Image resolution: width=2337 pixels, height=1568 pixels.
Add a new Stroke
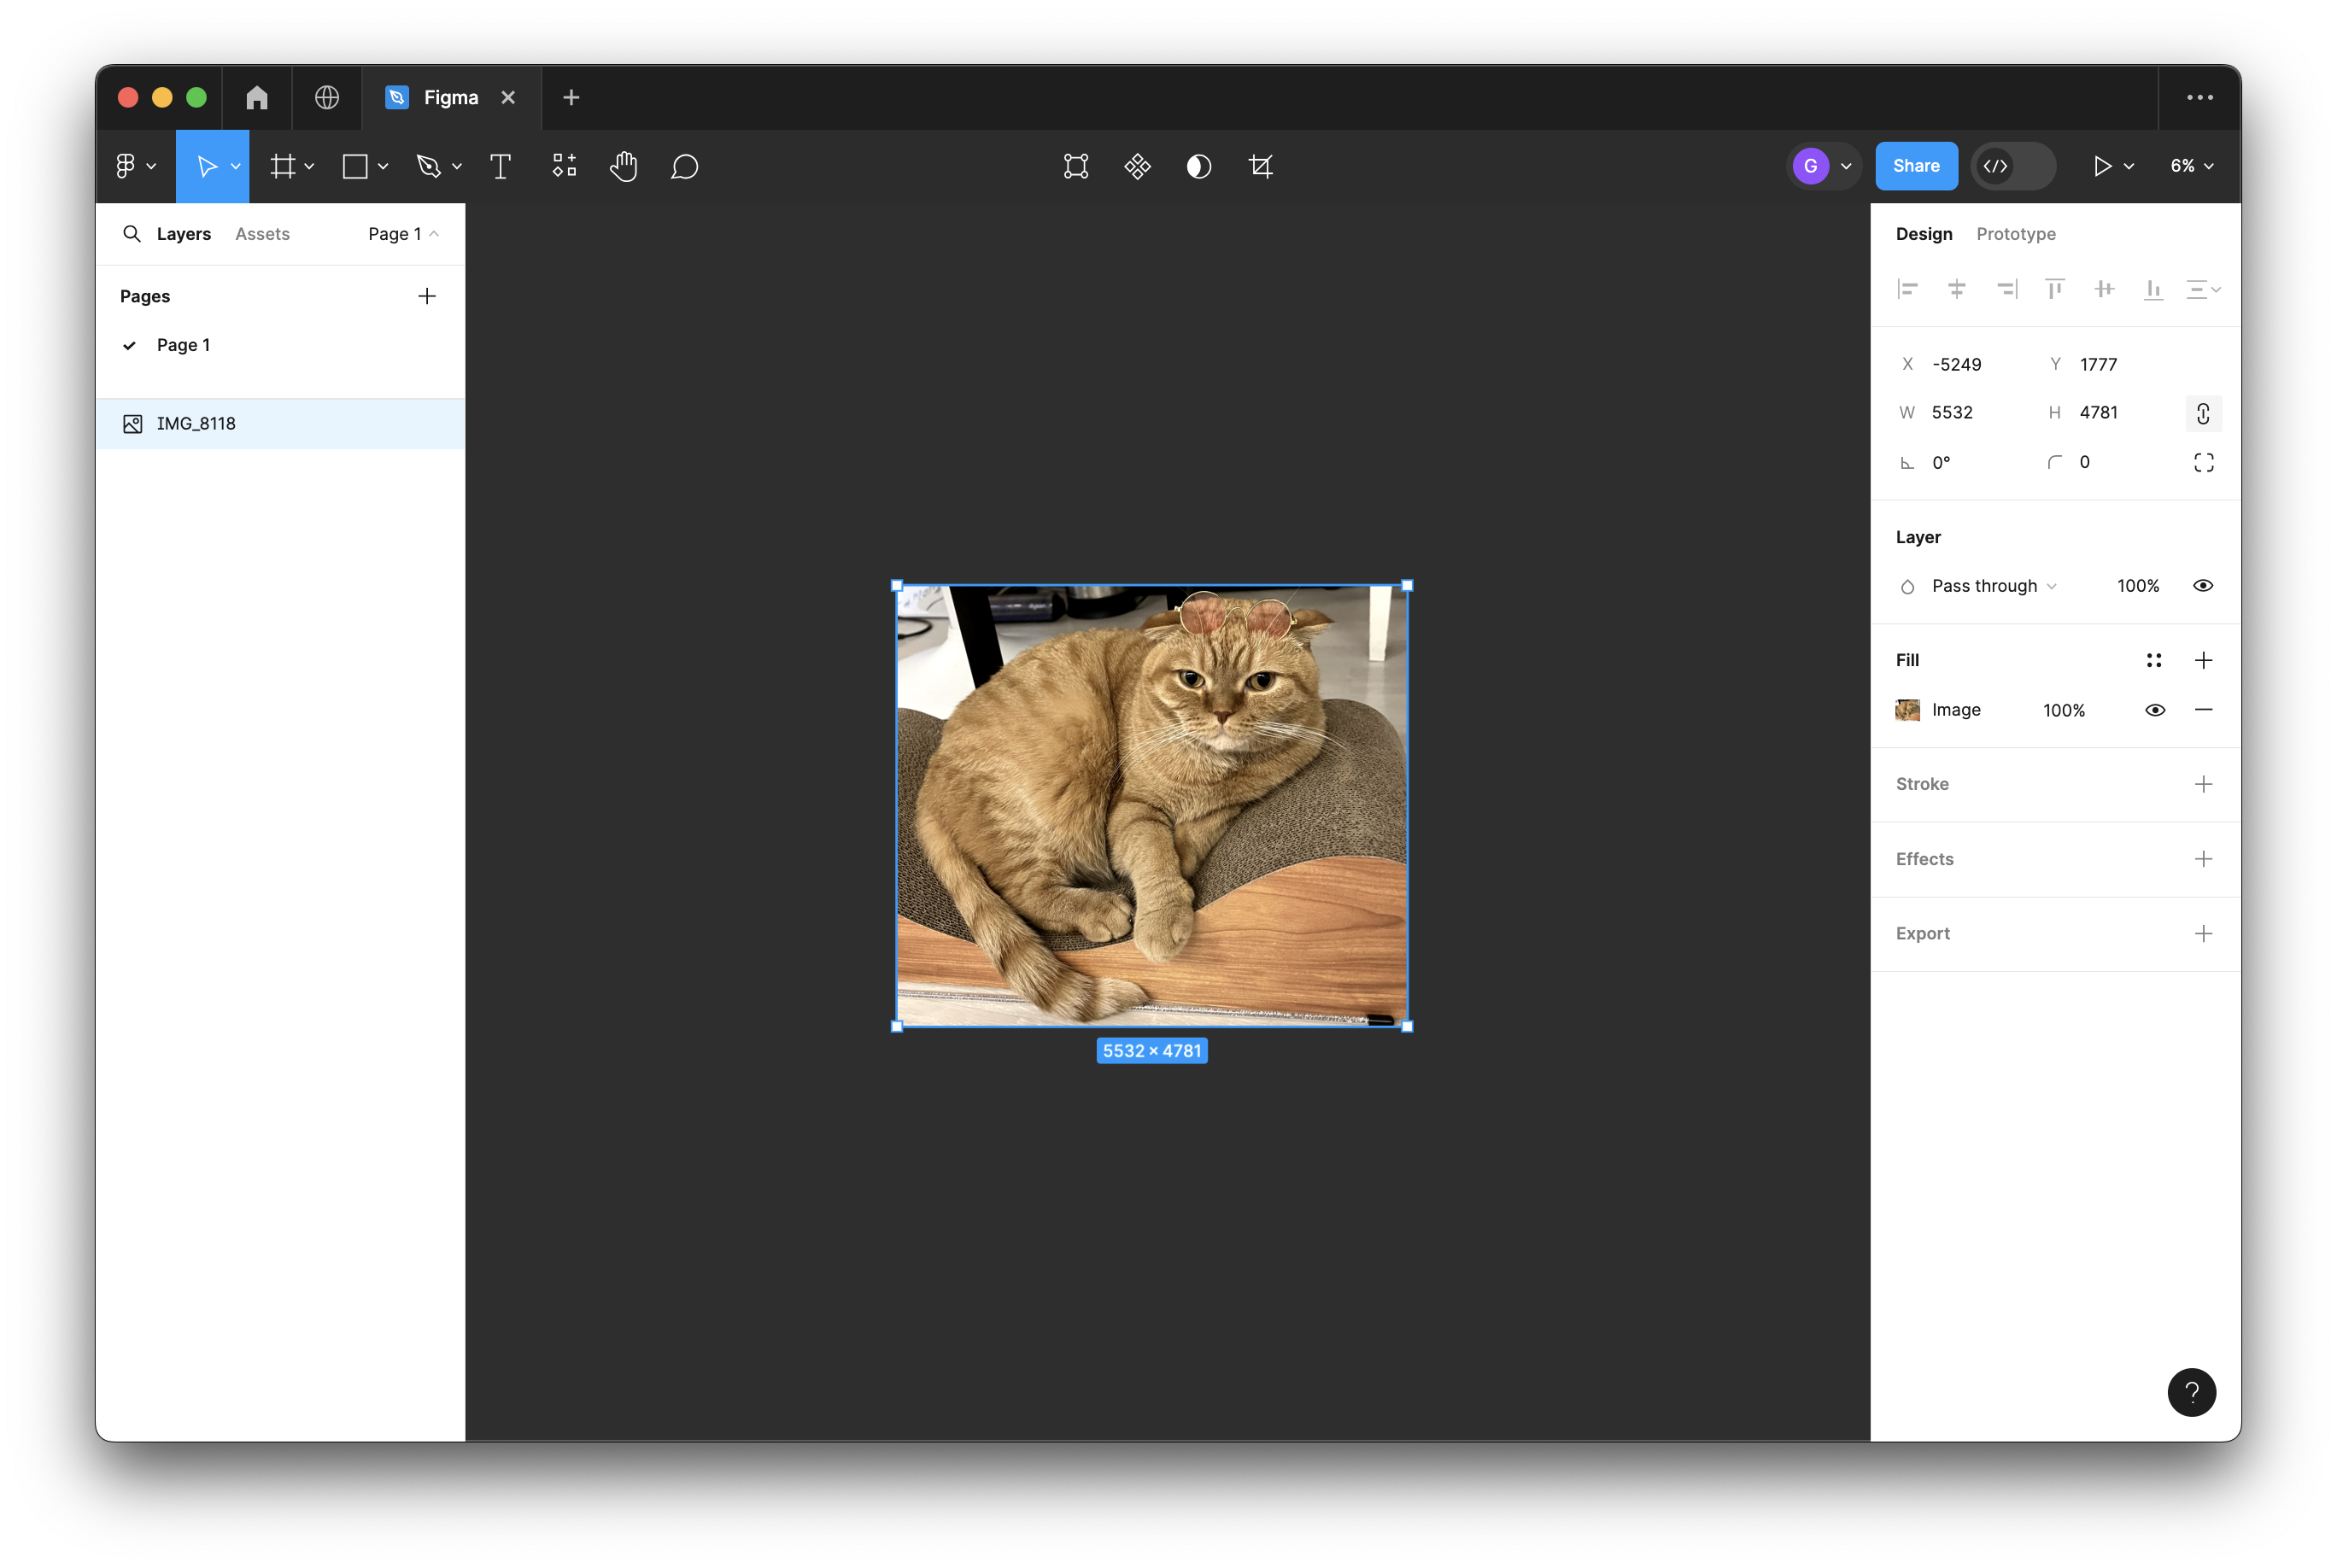pyautogui.click(x=2202, y=784)
